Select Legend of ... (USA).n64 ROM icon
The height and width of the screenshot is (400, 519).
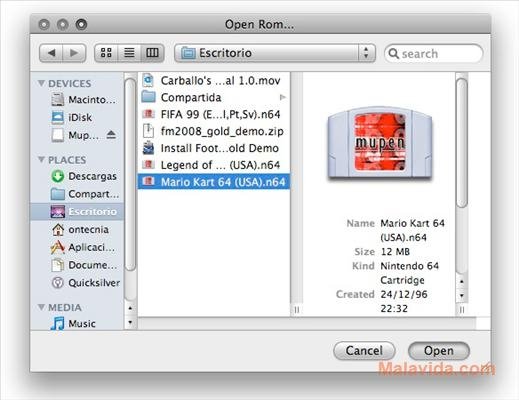pos(148,165)
